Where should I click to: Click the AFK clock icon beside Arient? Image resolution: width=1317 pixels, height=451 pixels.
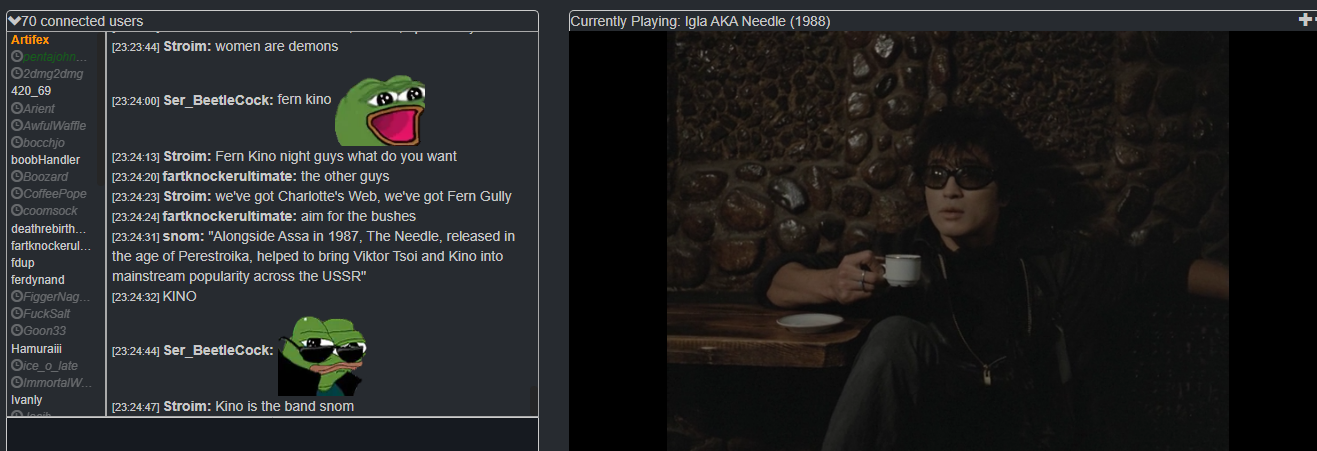pos(17,108)
